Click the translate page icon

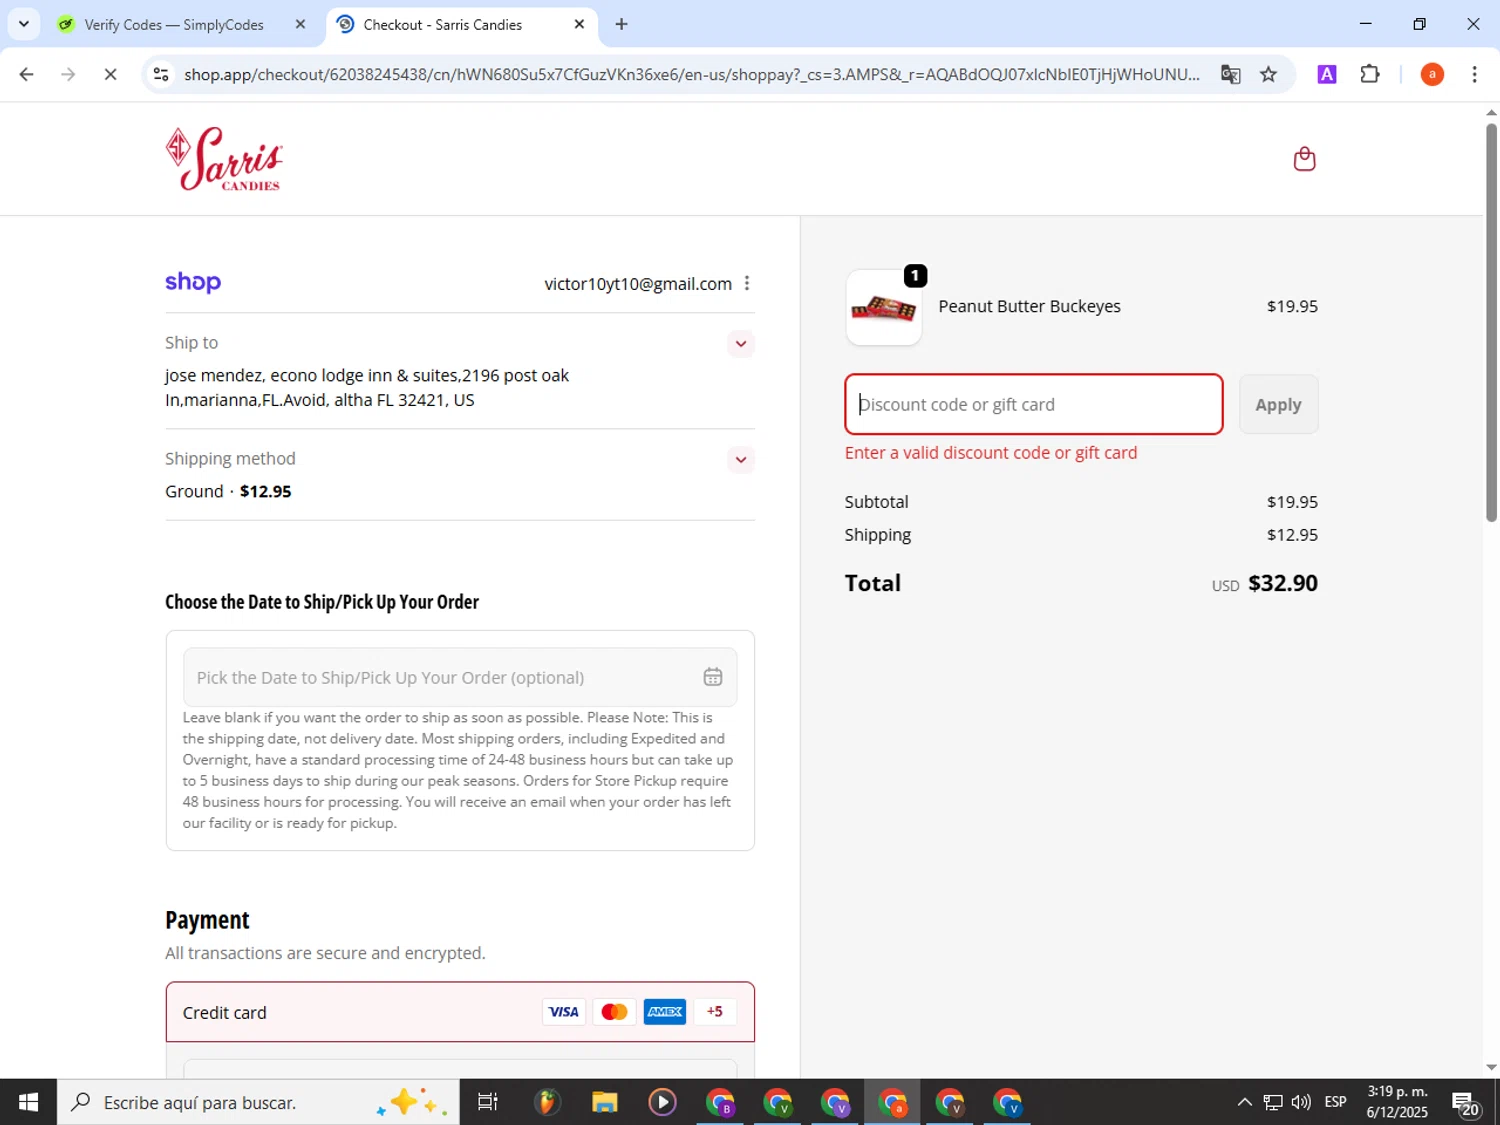1230,74
